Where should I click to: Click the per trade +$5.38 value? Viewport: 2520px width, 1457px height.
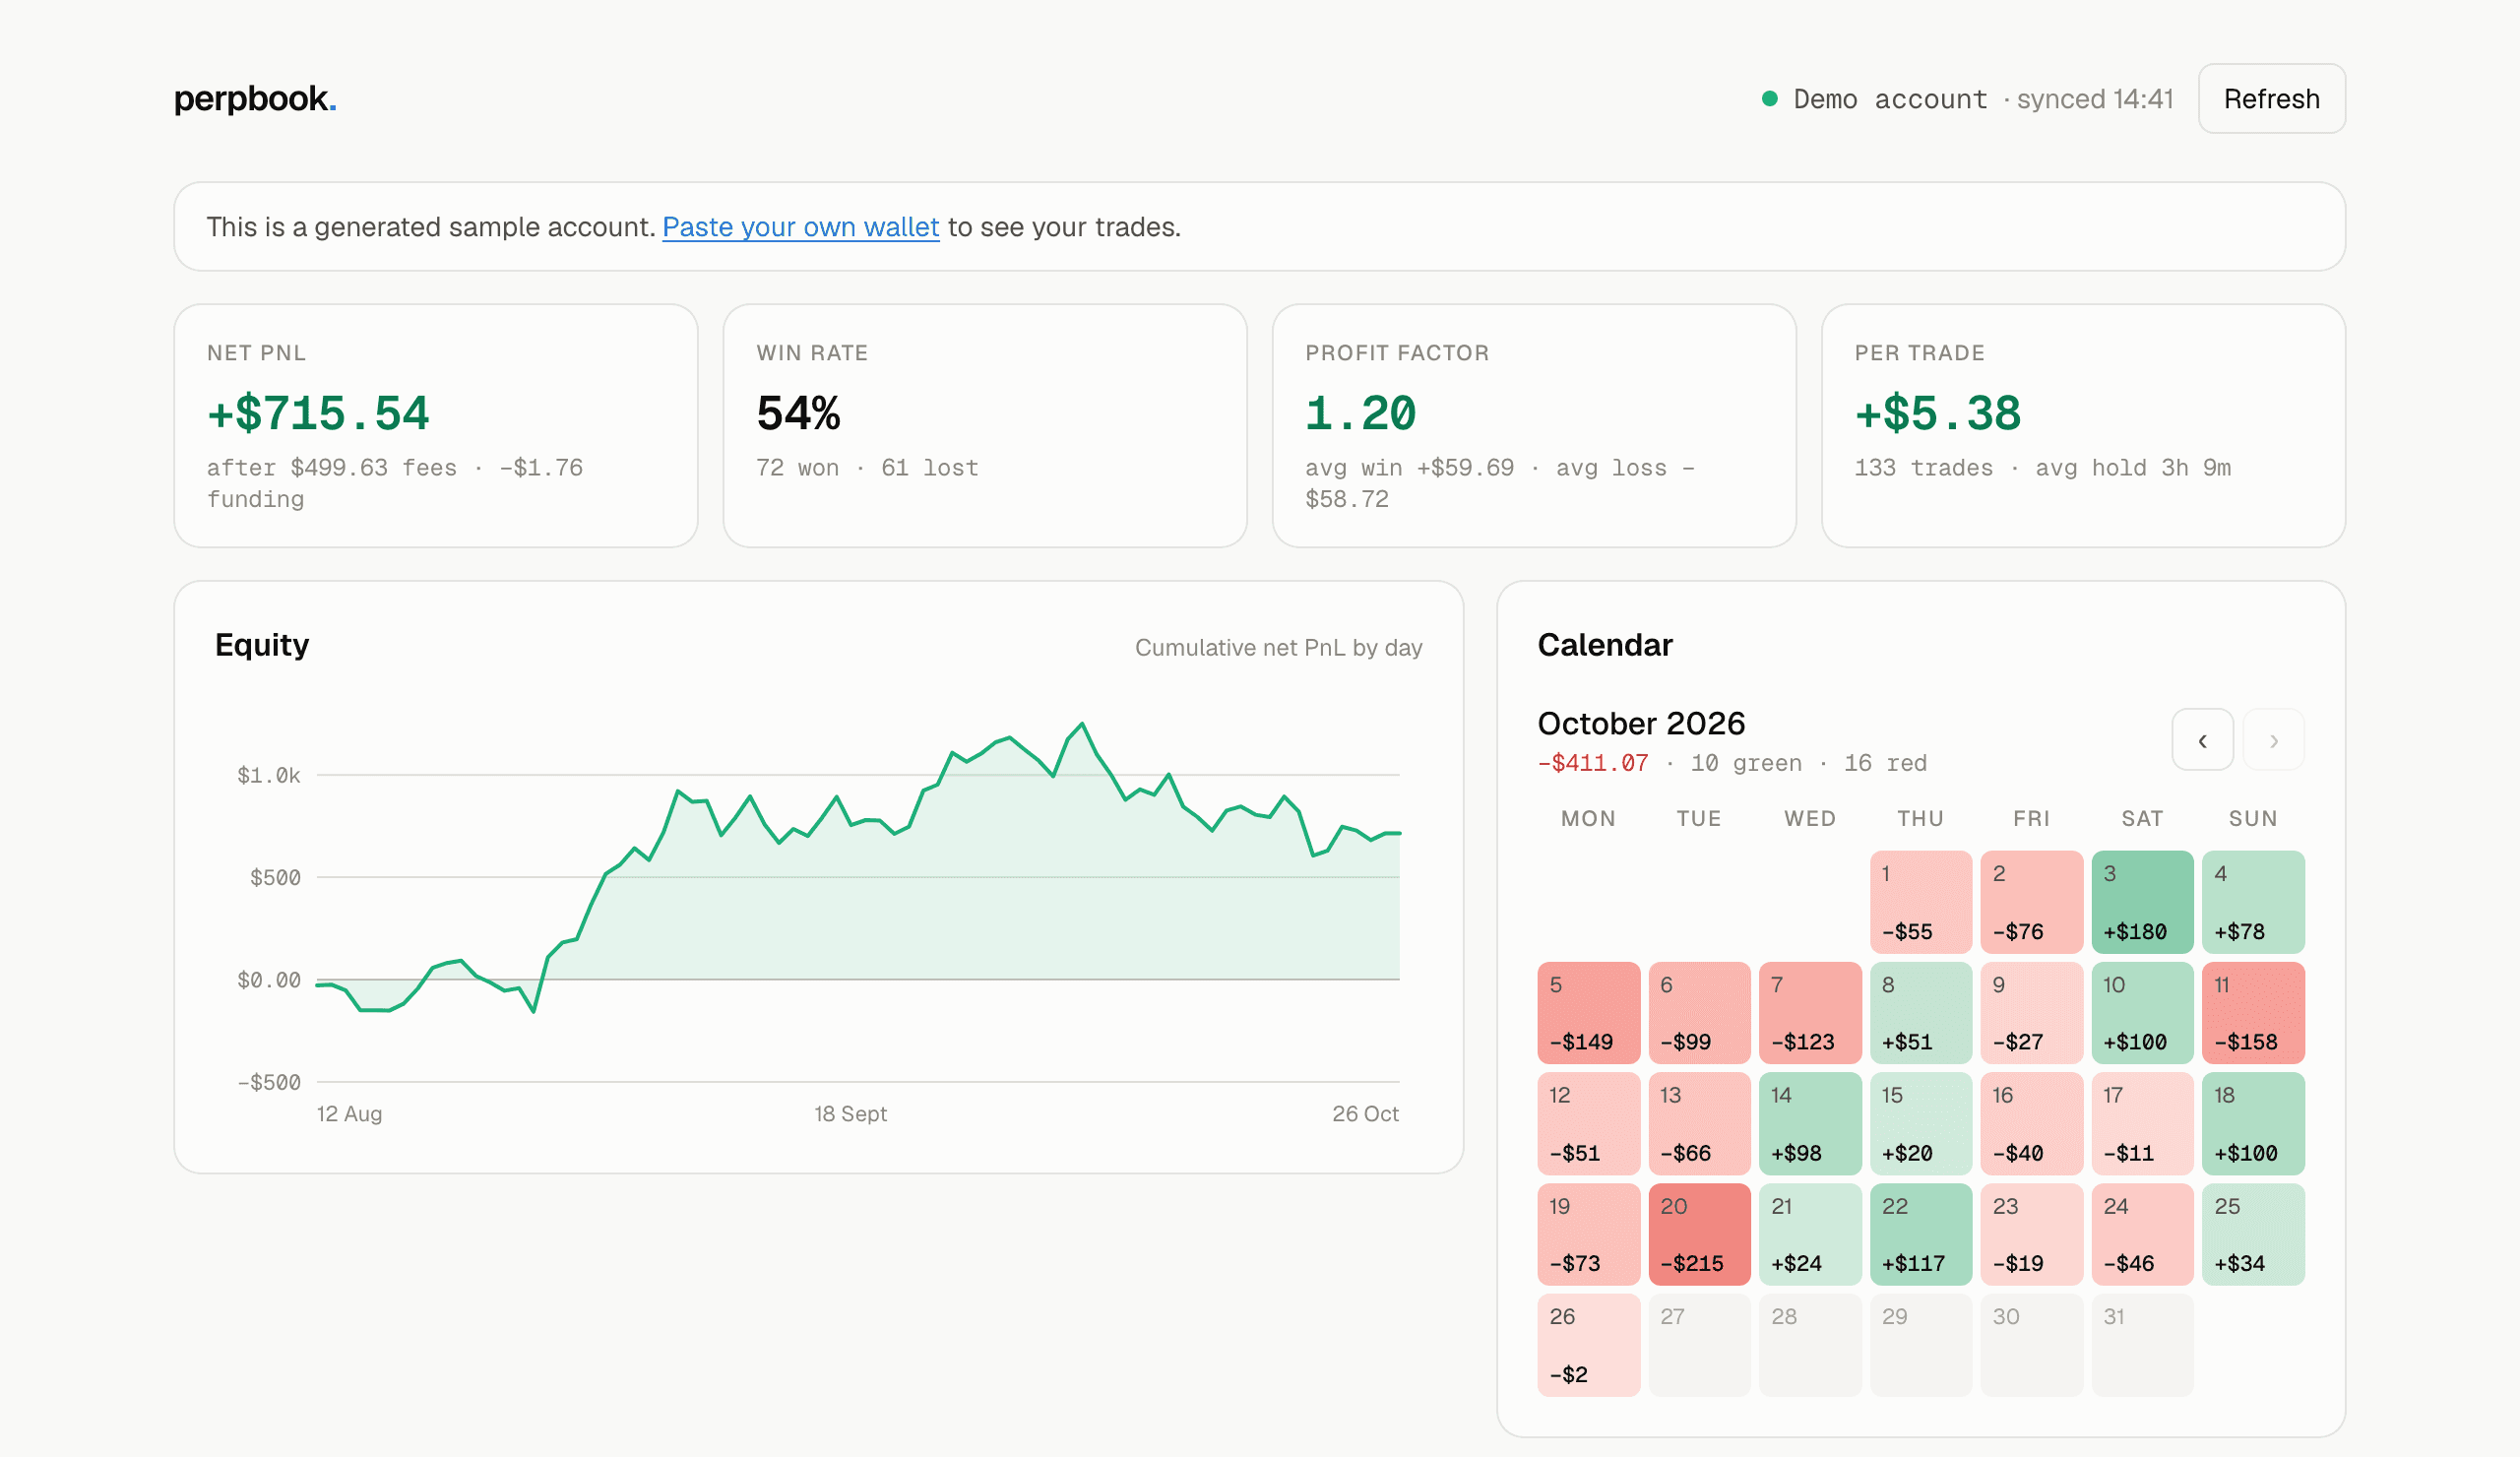click(1937, 413)
